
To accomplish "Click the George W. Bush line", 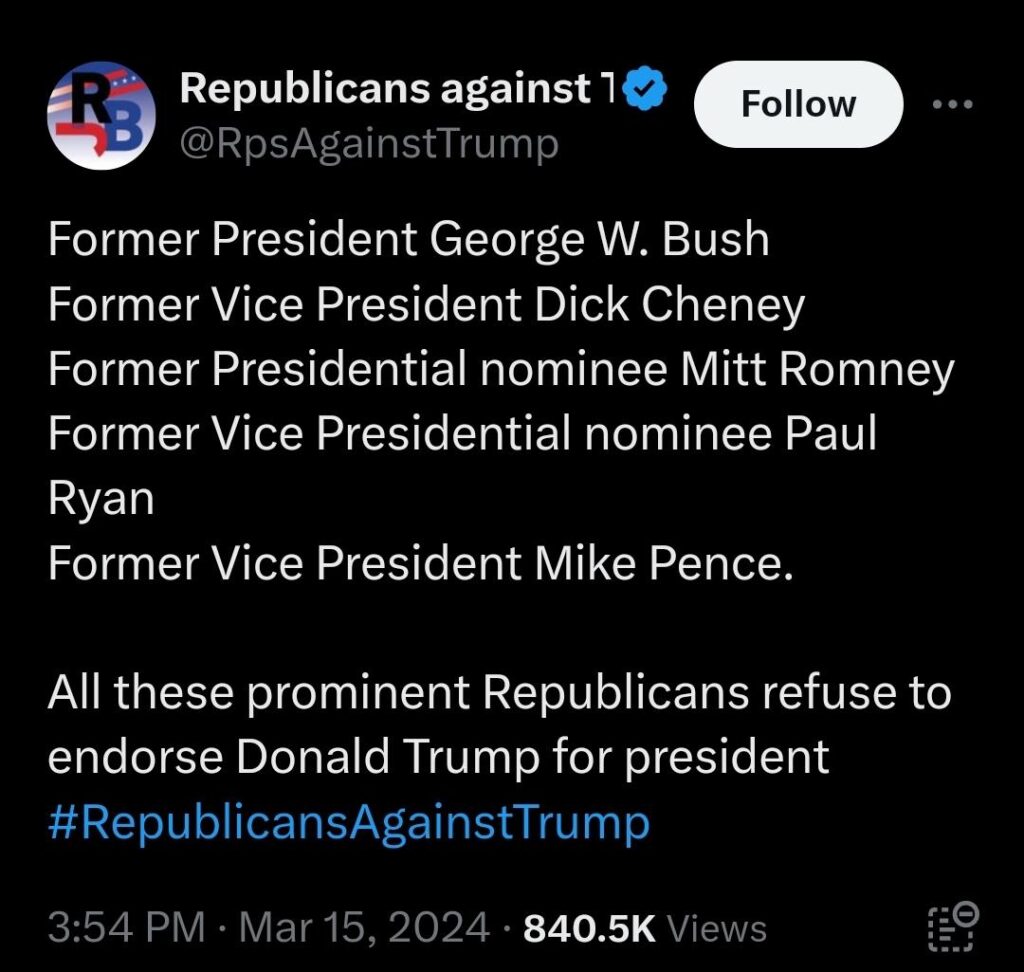I will point(409,239).
